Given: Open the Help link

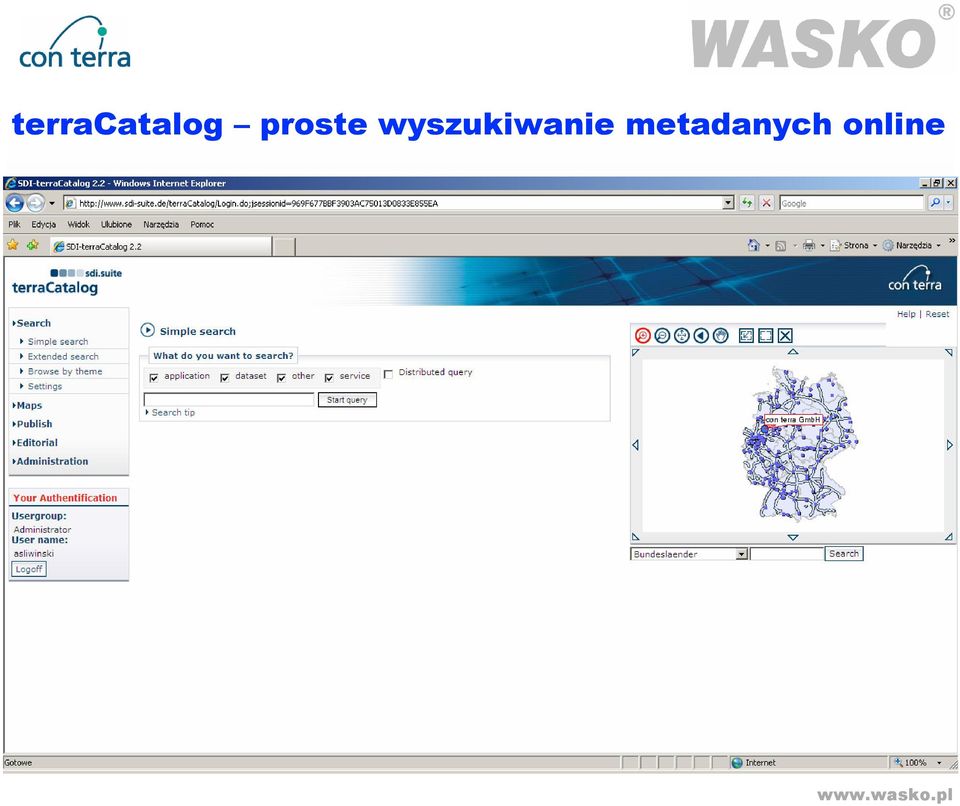Looking at the screenshot, I should pyautogui.click(x=906, y=314).
